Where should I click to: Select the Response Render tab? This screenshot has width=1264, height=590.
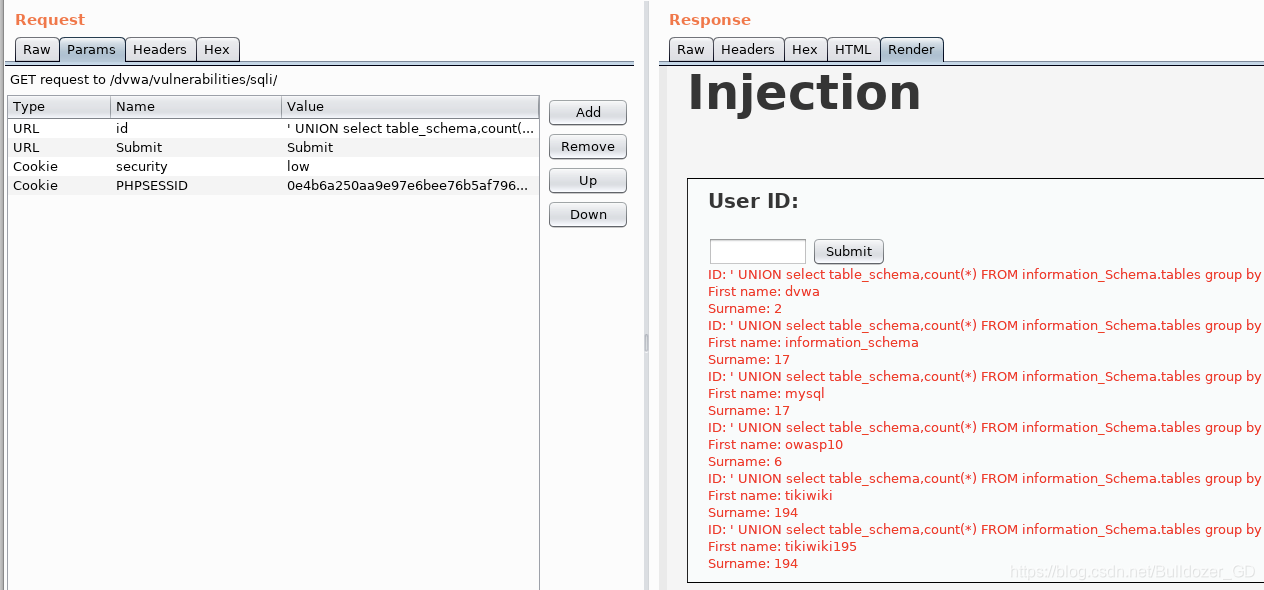coord(912,49)
